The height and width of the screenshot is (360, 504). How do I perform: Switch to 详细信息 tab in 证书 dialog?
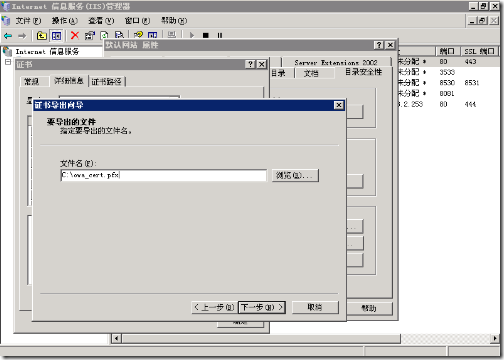tap(69, 80)
